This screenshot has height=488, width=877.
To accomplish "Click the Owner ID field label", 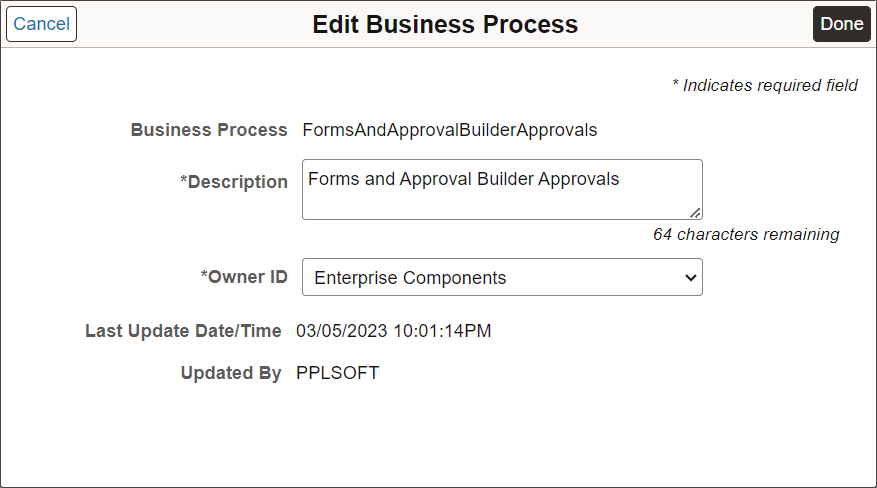I will (x=244, y=277).
